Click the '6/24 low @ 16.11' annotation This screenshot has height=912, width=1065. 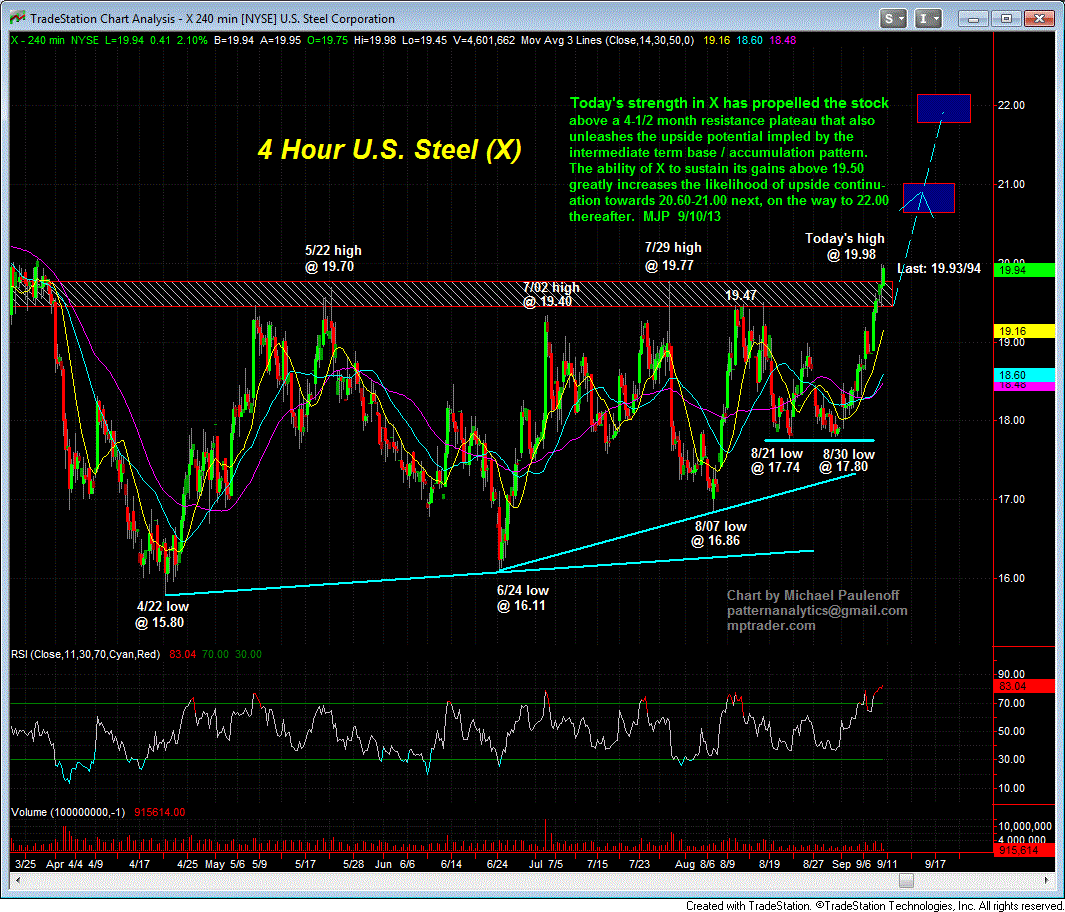(522, 598)
